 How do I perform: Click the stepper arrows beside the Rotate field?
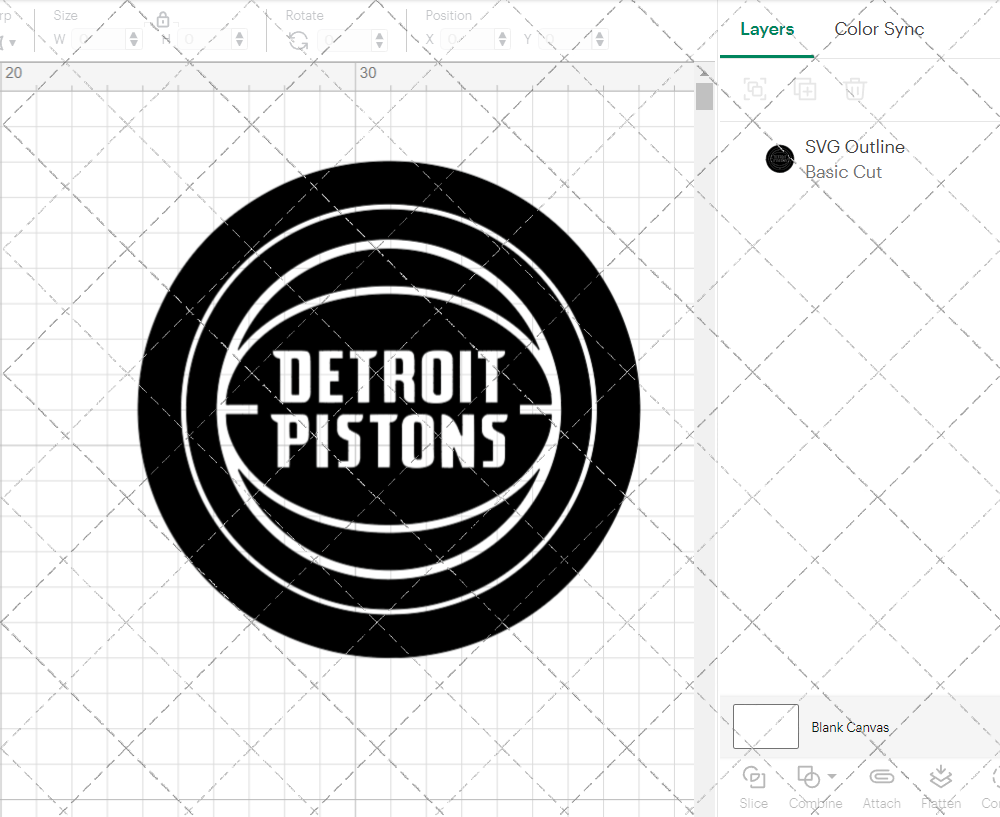click(378, 39)
